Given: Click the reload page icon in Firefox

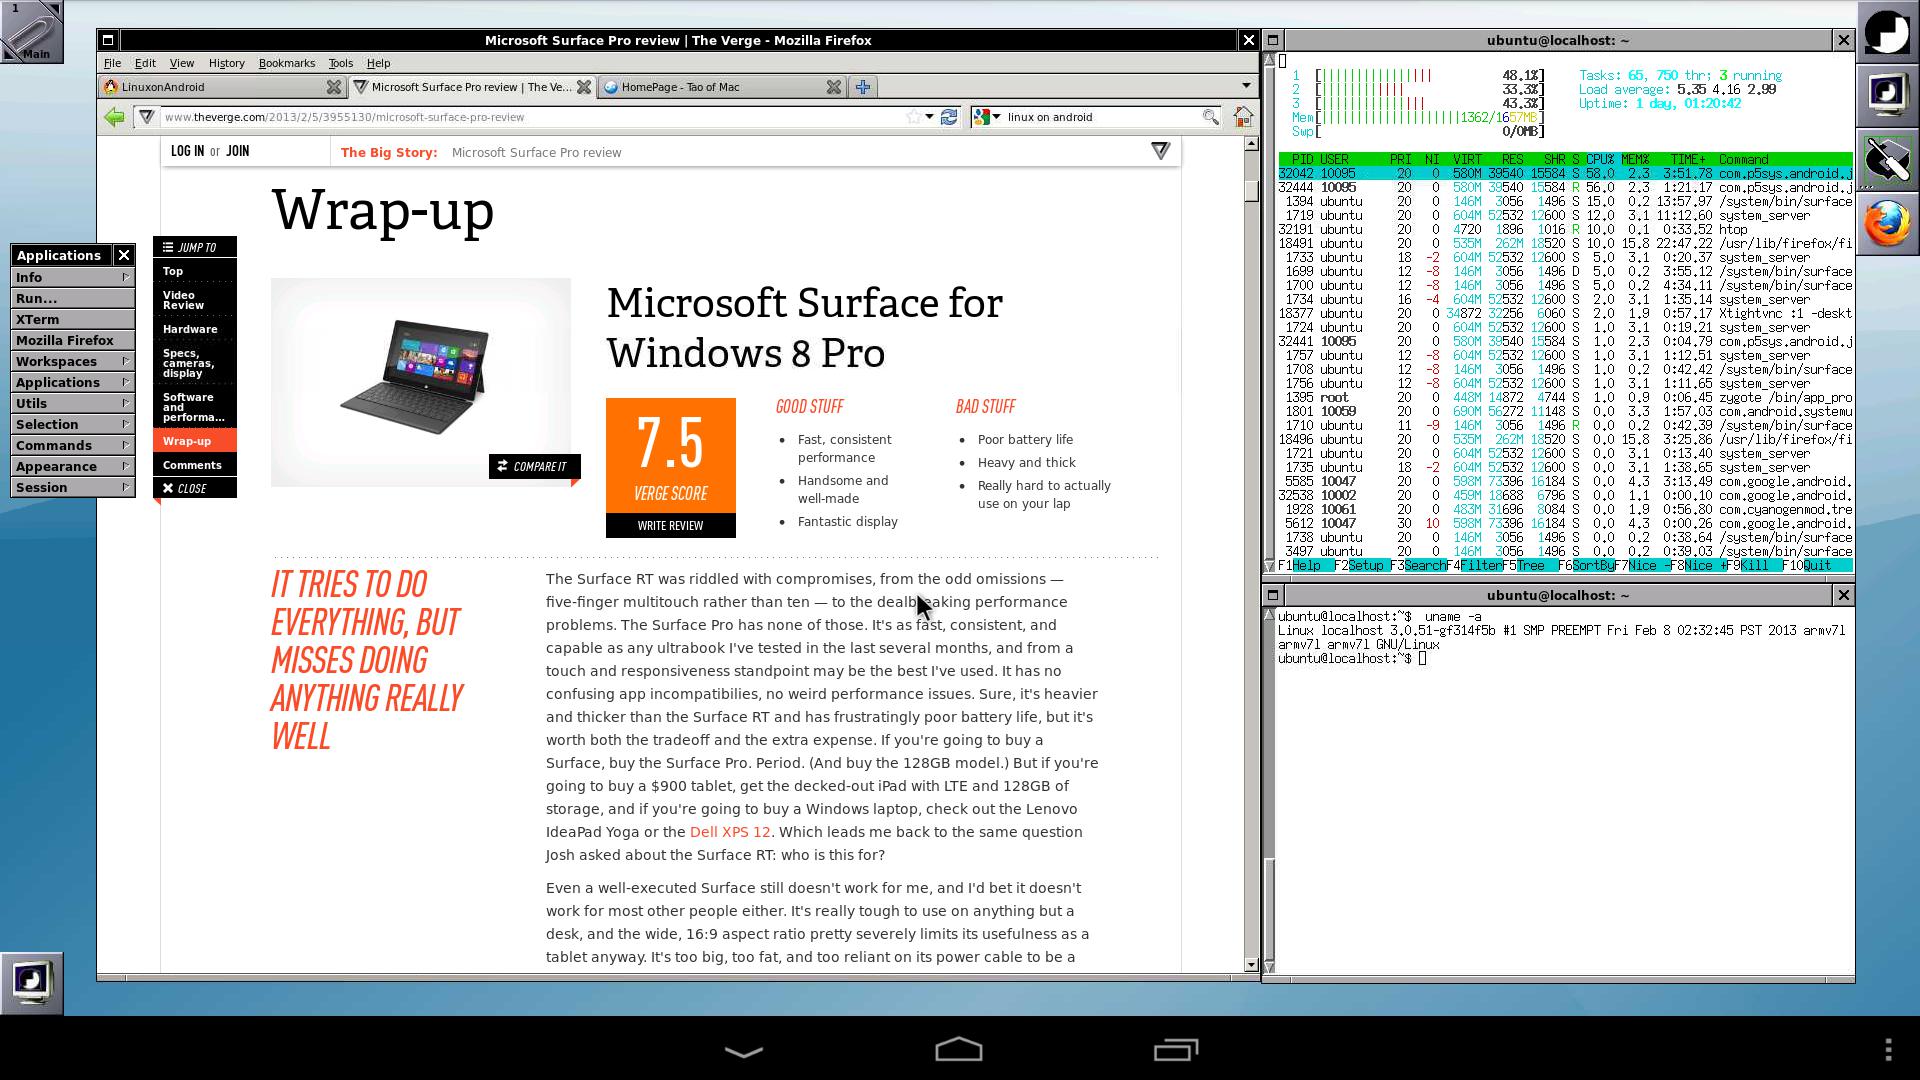Looking at the screenshot, I should (949, 117).
